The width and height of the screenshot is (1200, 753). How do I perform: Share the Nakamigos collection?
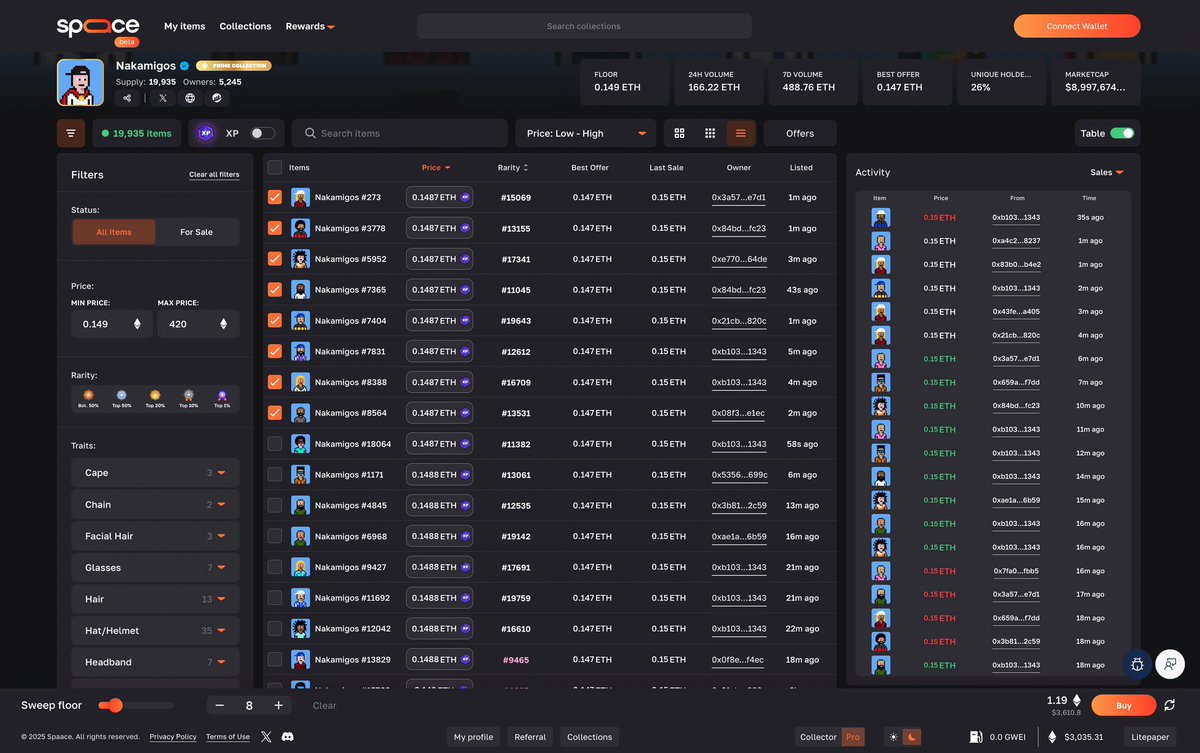click(127, 98)
